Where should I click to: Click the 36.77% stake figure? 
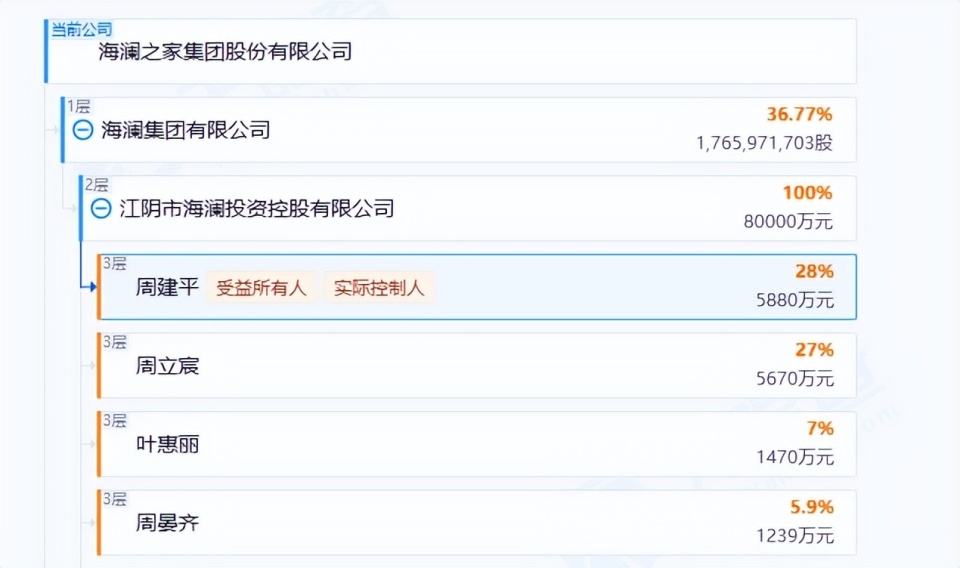click(x=799, y=114)
